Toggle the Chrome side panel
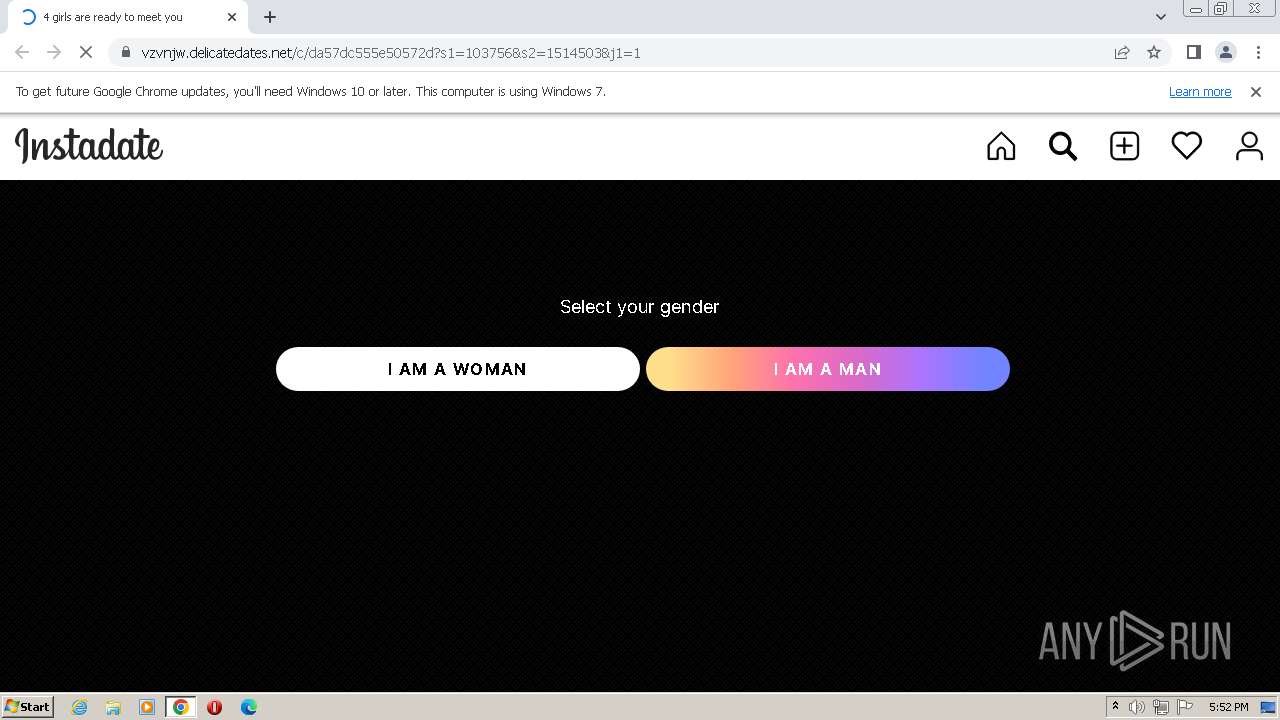Viewport: 1280px width, 720px height. click(x=1194, y=52)
